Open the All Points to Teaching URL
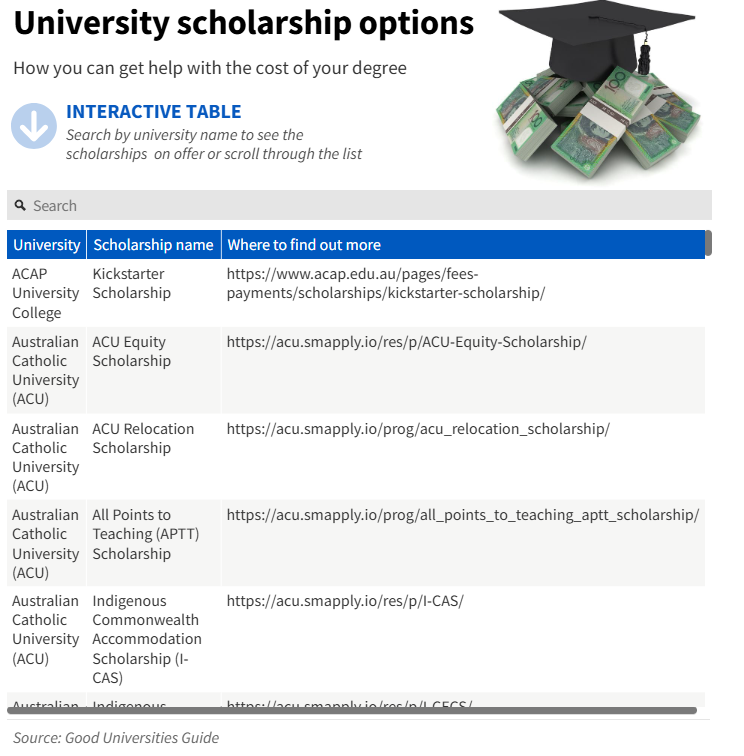Image resolution: width=744 pixels, height=756 pixels. pyautogui.click(x=462, y=515)
